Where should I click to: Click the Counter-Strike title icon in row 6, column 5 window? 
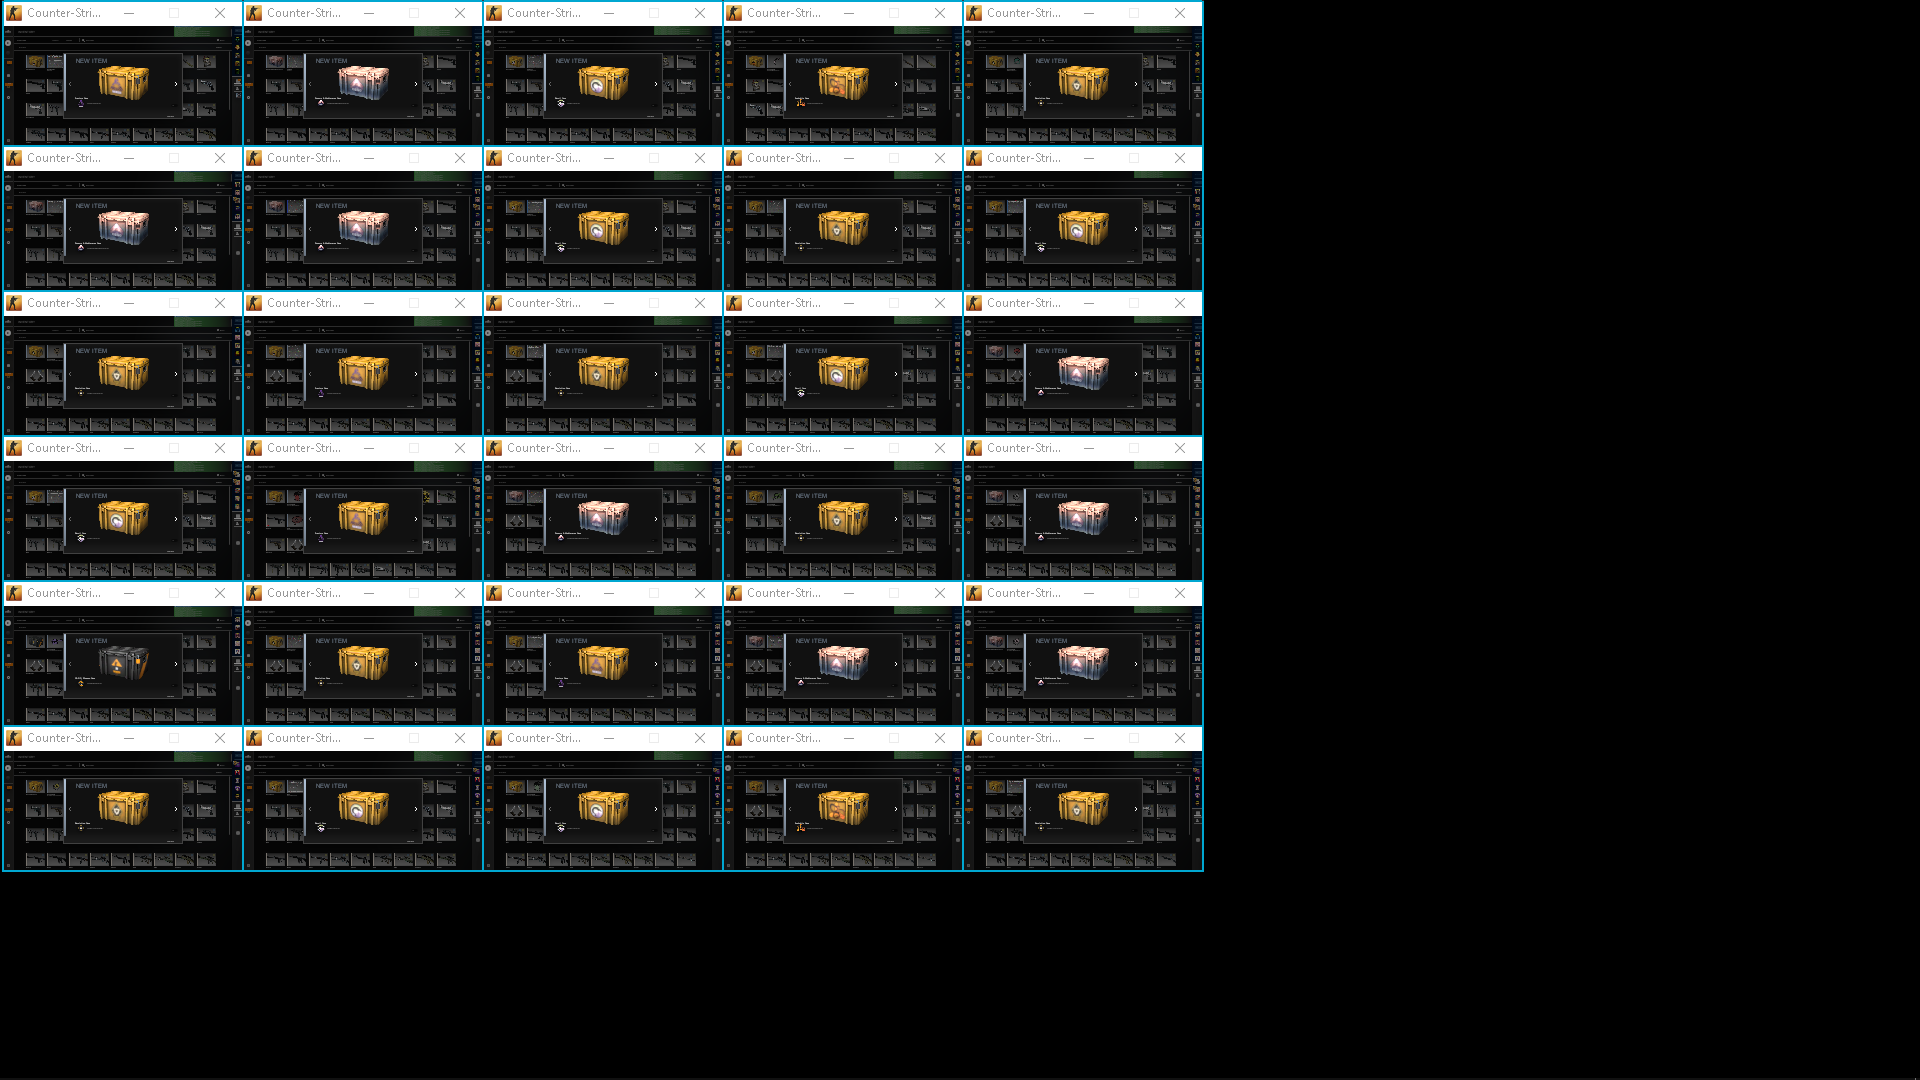(974, 738)
